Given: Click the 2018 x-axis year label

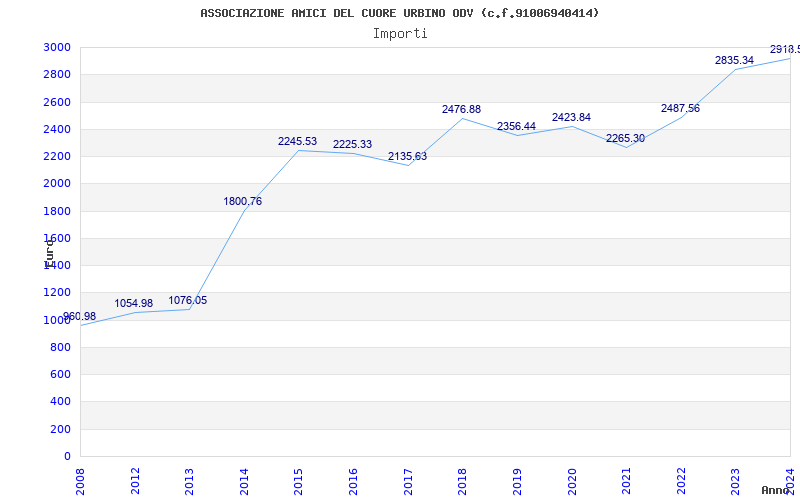Looking at the screenshot, I should pos(462,479).
